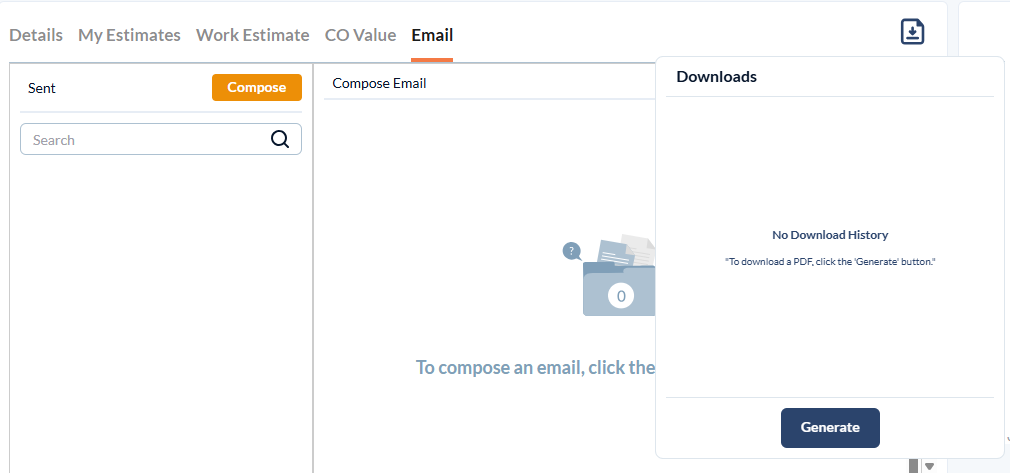Click the gray scrollbar thumb near bottom
This screenshot has width=1010, height=473.
[913, 466]
